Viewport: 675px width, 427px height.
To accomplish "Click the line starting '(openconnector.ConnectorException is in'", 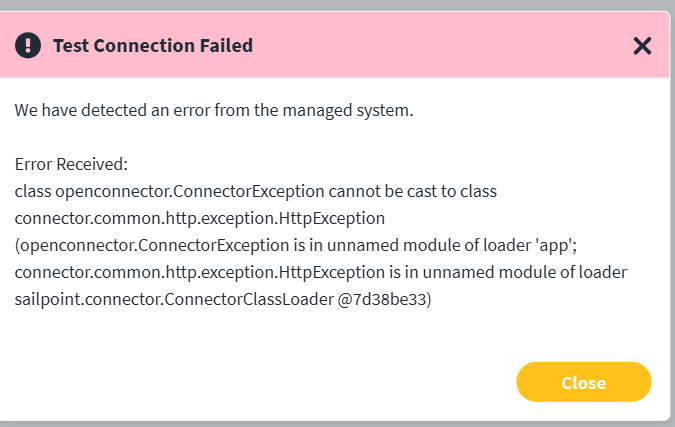I will click(296, 245).
